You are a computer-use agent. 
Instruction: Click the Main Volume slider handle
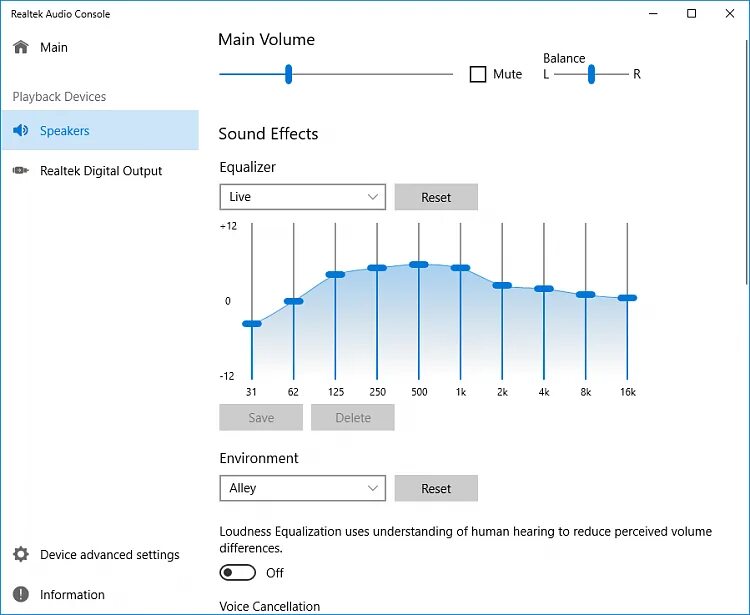288,74
